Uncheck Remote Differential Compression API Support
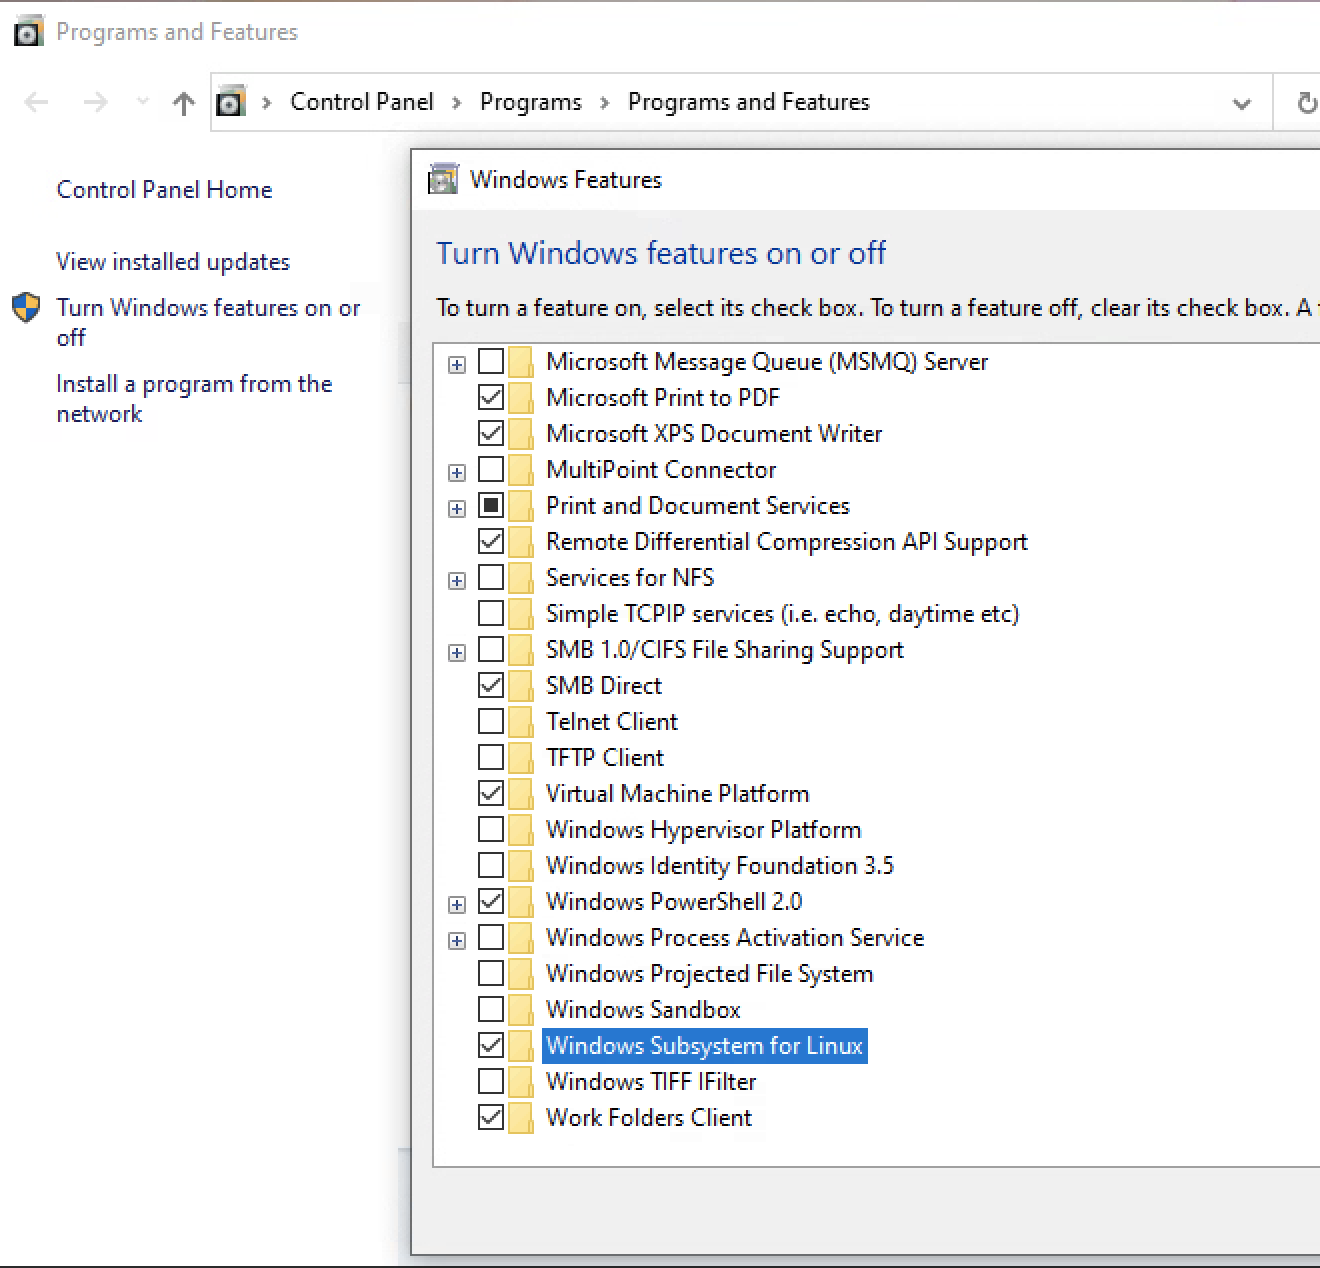 click(491, 541)
